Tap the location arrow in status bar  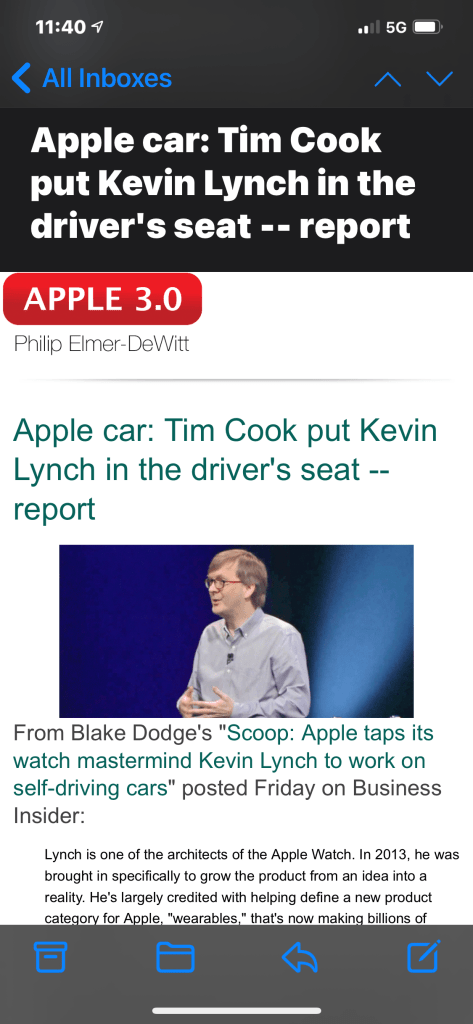pos(99,27)
